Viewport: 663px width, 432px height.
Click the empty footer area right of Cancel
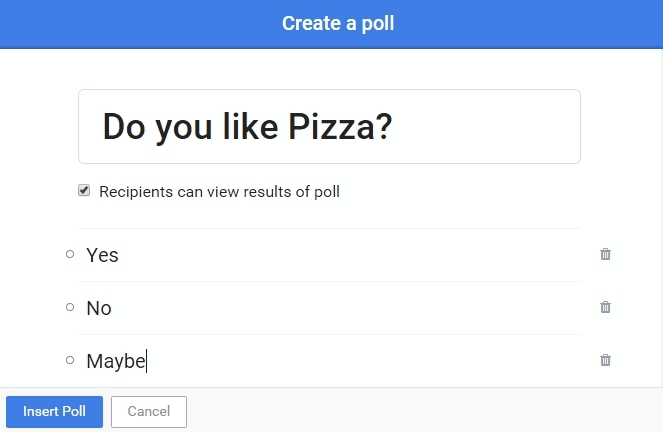tap(420, 411)
